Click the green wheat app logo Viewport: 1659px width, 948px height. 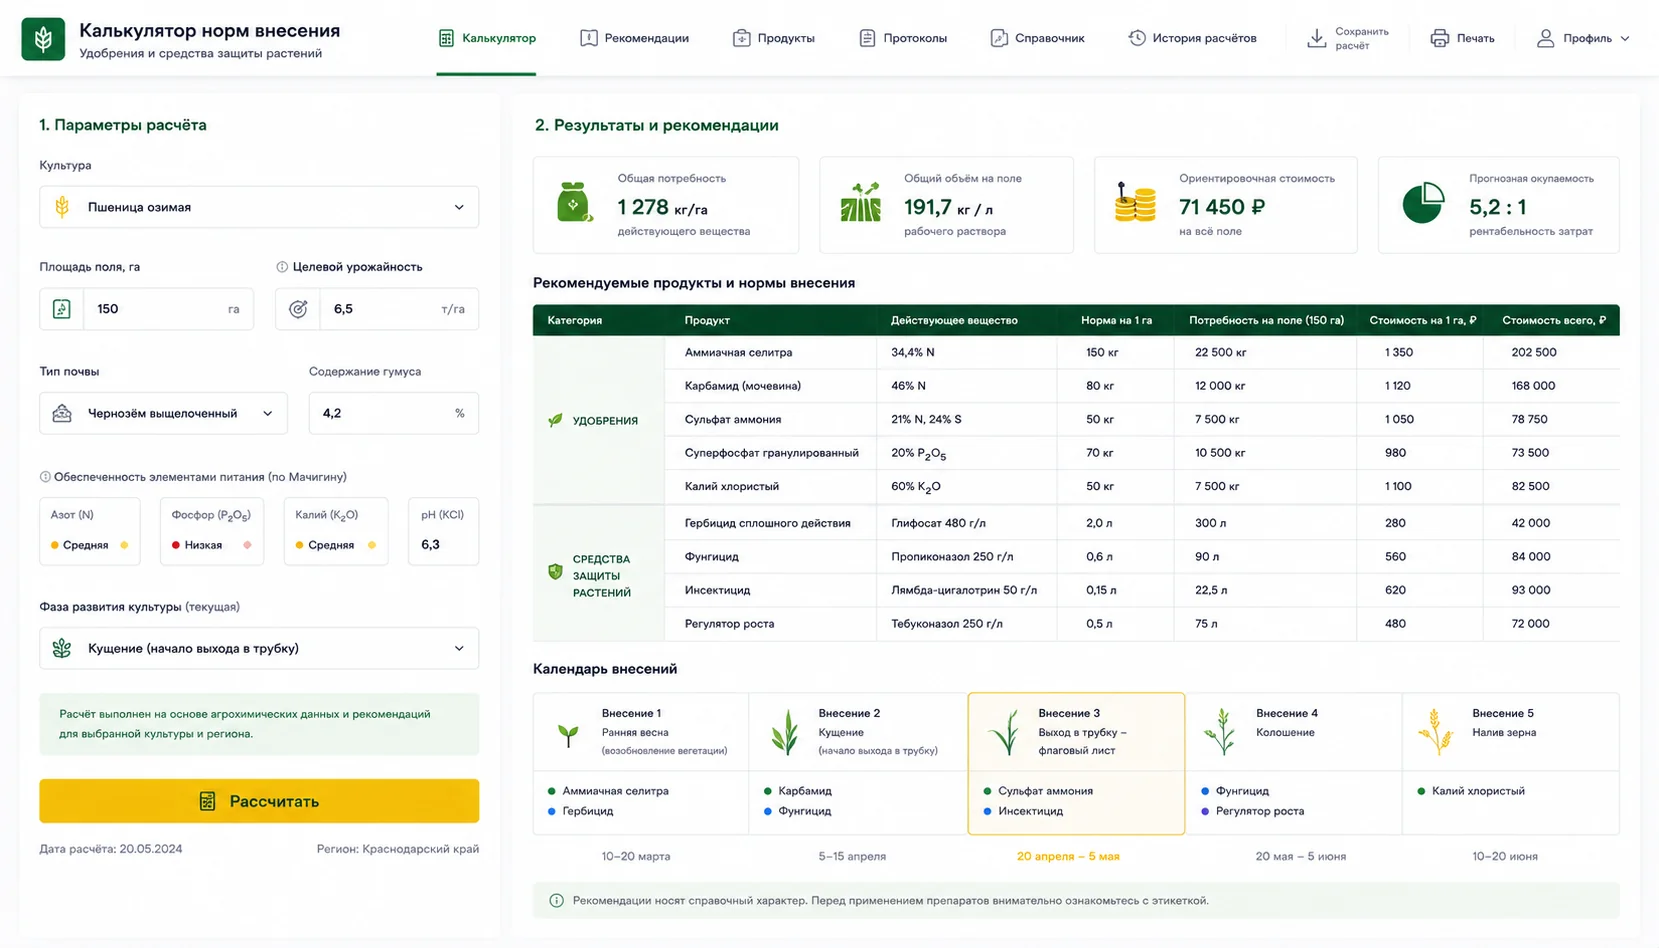pyautogui.click(x=43, y=39)
